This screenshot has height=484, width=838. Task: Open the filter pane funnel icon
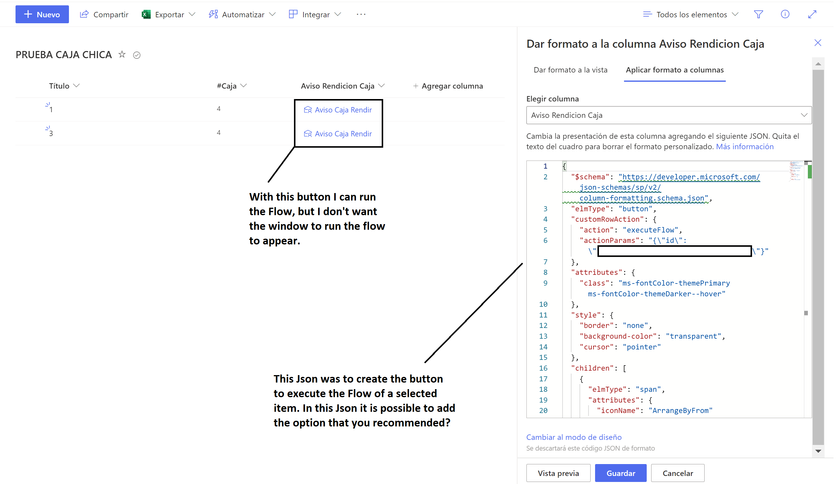(758, 14)
